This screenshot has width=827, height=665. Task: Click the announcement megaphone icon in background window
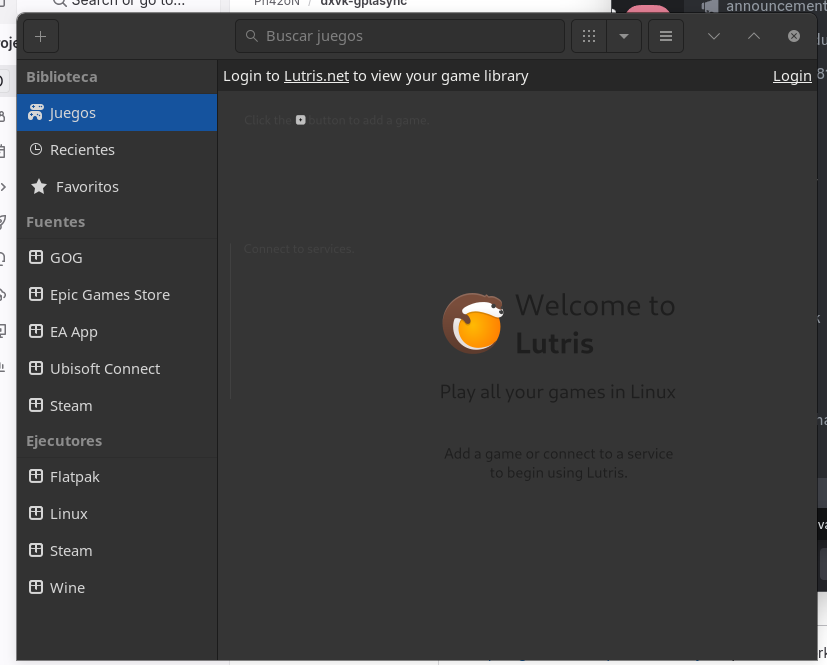[x=710, y=6]
